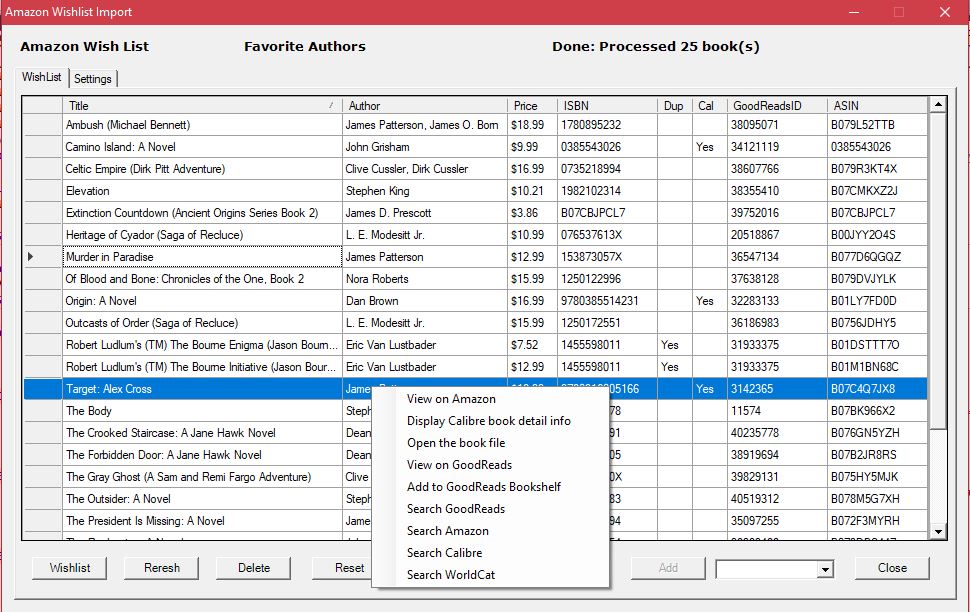Select Heritage of Cyador title cell
This screenshot has width=970, height=612.
202,235
